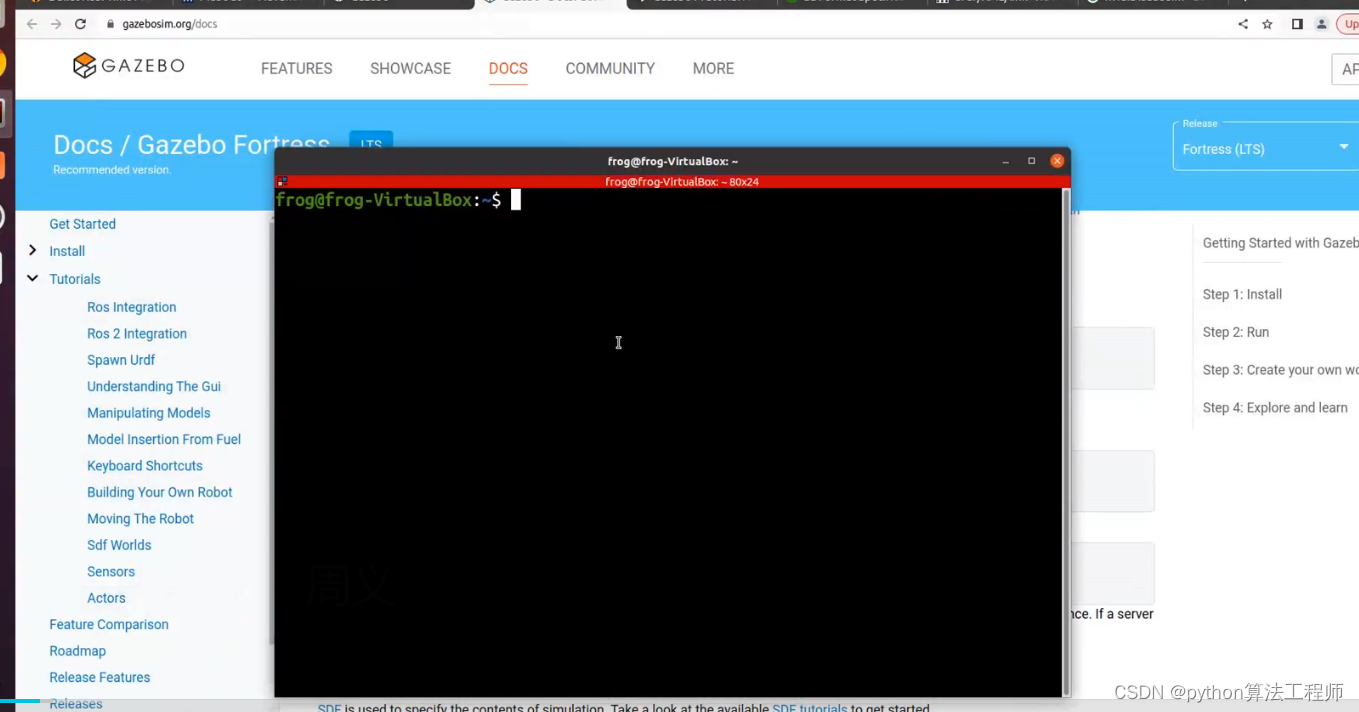Click the terminal window scrollbar
The width and height of the screenshot is (1359, 712).
click(1065, 442)
